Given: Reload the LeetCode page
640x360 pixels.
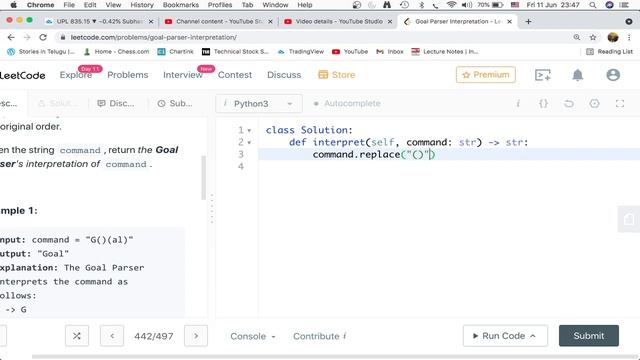Looking at the screenshot, I should pyautogui.click(x=43, y=37).
